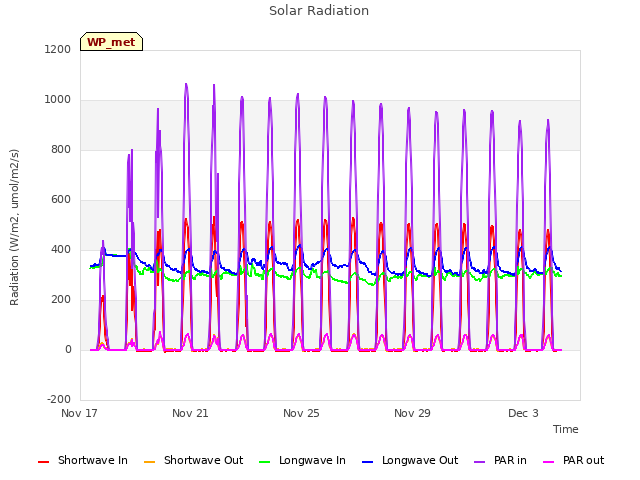The height and width of the screenshot is (480, 640).
Task: Click the Nov 29 x-axis label
Action: coord(412,413)
